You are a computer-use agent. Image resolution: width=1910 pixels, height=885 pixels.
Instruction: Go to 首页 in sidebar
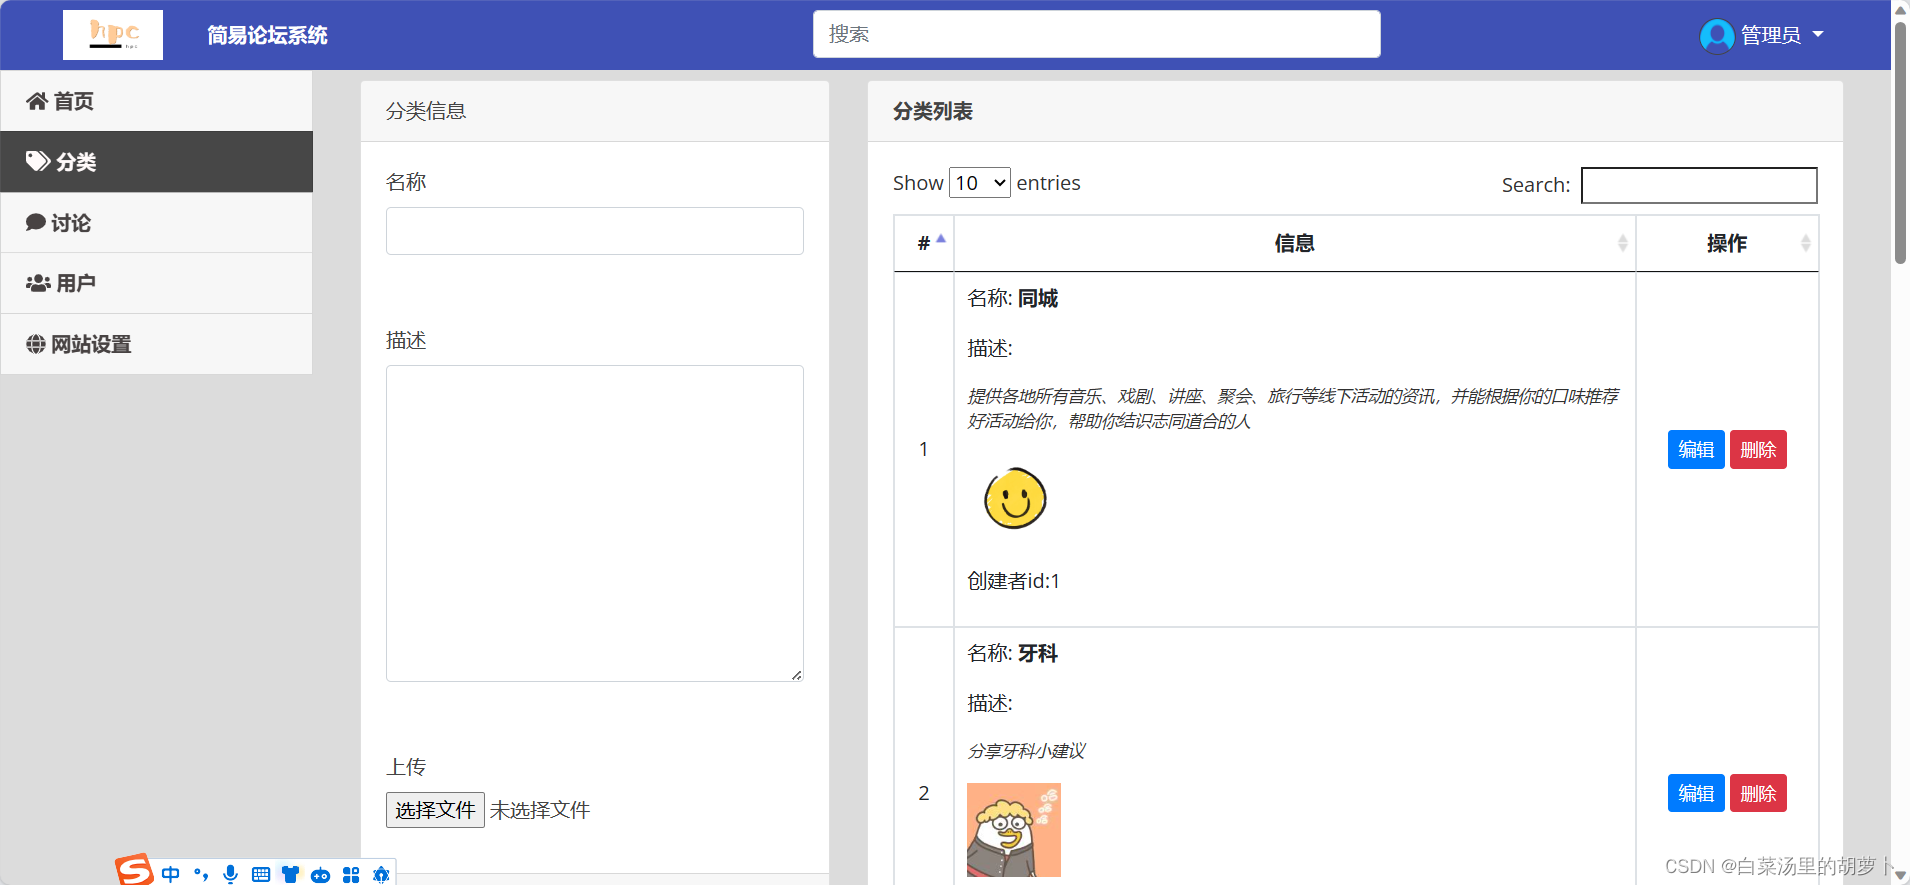156,101
